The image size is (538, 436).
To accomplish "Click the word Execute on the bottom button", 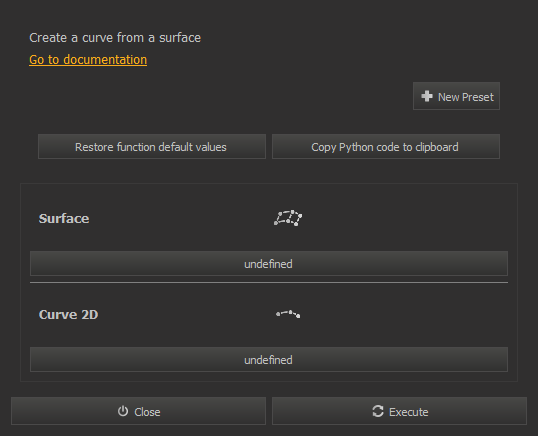I will coord(409,412).
